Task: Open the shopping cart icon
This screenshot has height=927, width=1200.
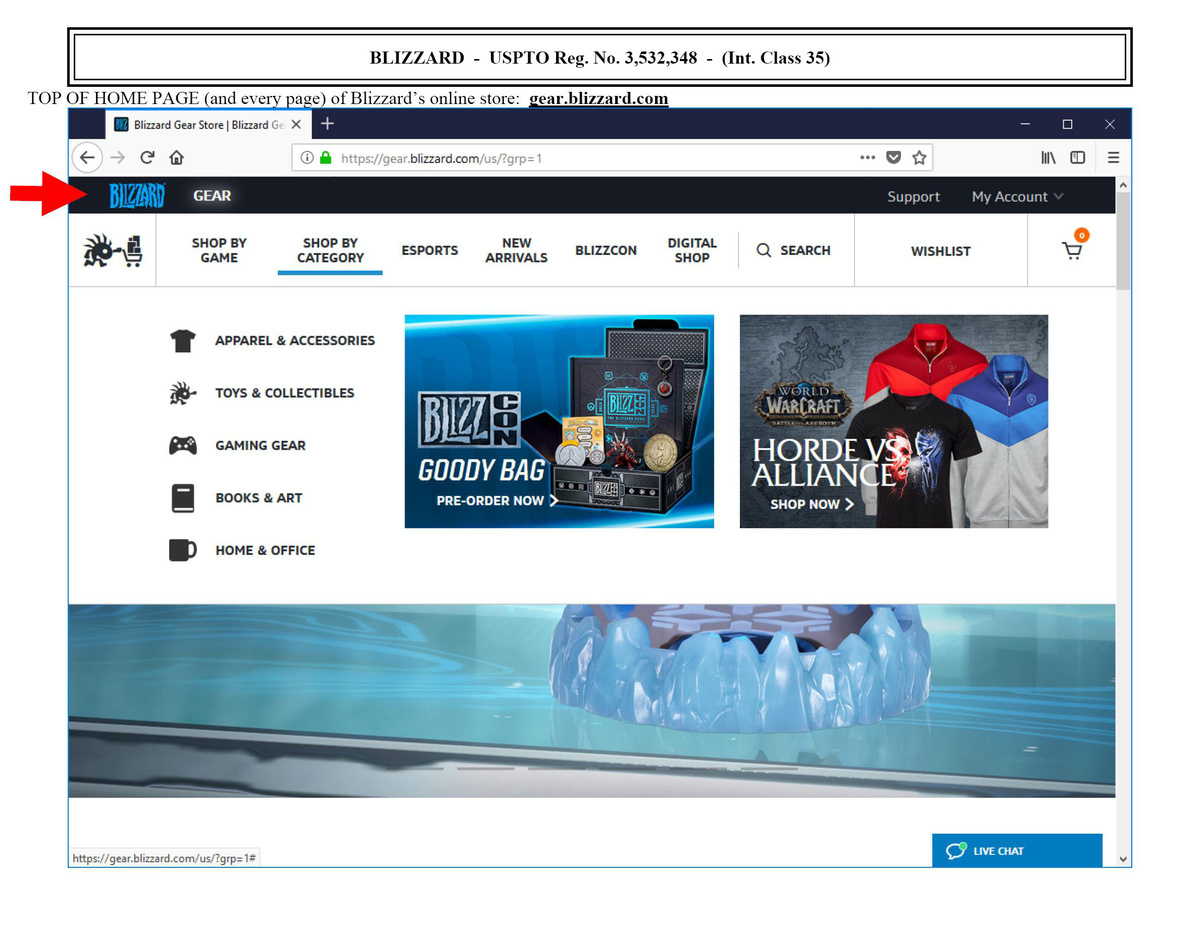Action: click(x=1072, y=251)
